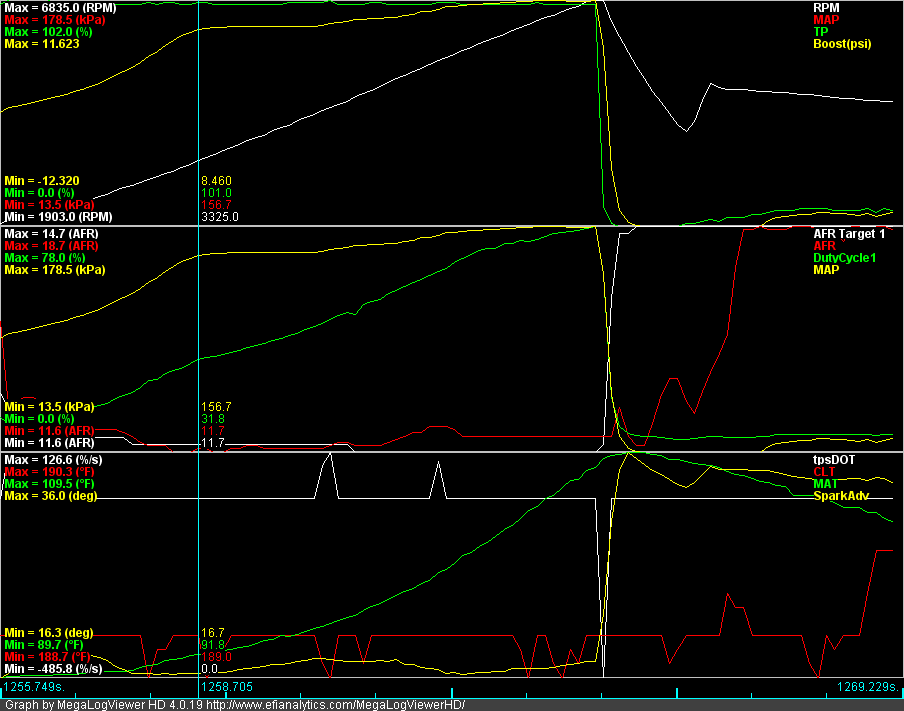This screenshot has height=711, width=904.
Task: Click the tpsDOT legend label
Action: (x=834, y=460)
